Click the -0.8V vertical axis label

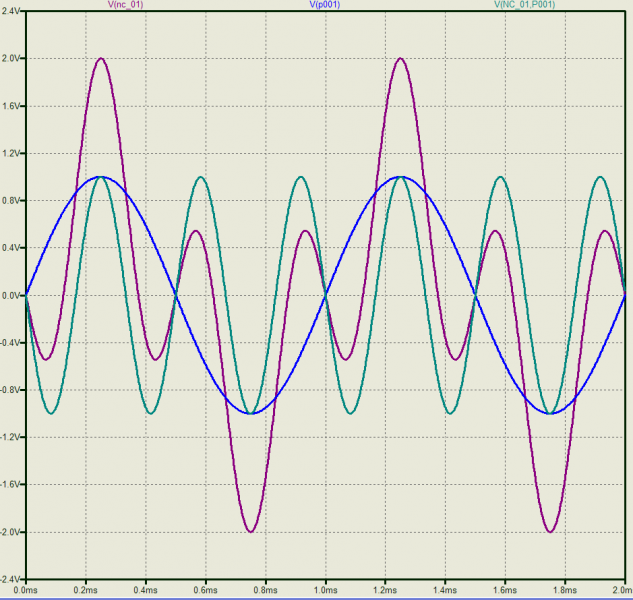(x=11, y=390)
